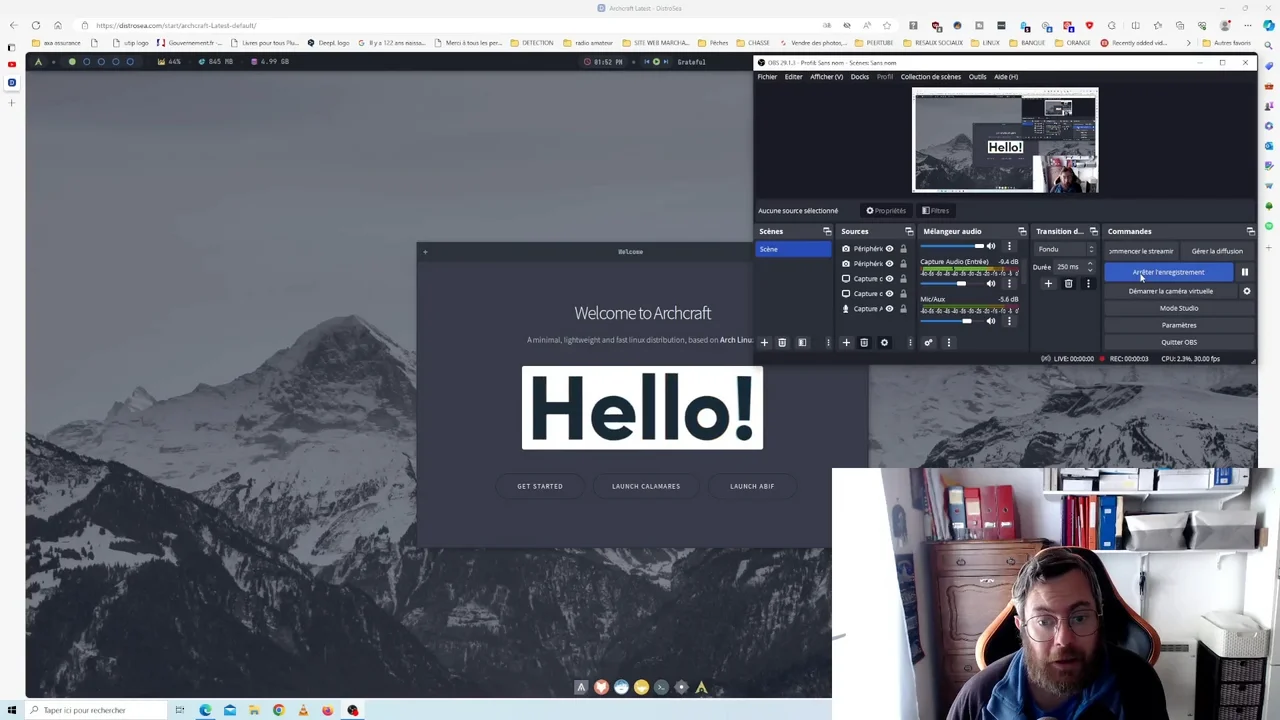The height and width of the screenshot is (720, 1280).
Task: Open Paramètres in OBS commands
Action: click(1179, 325)
